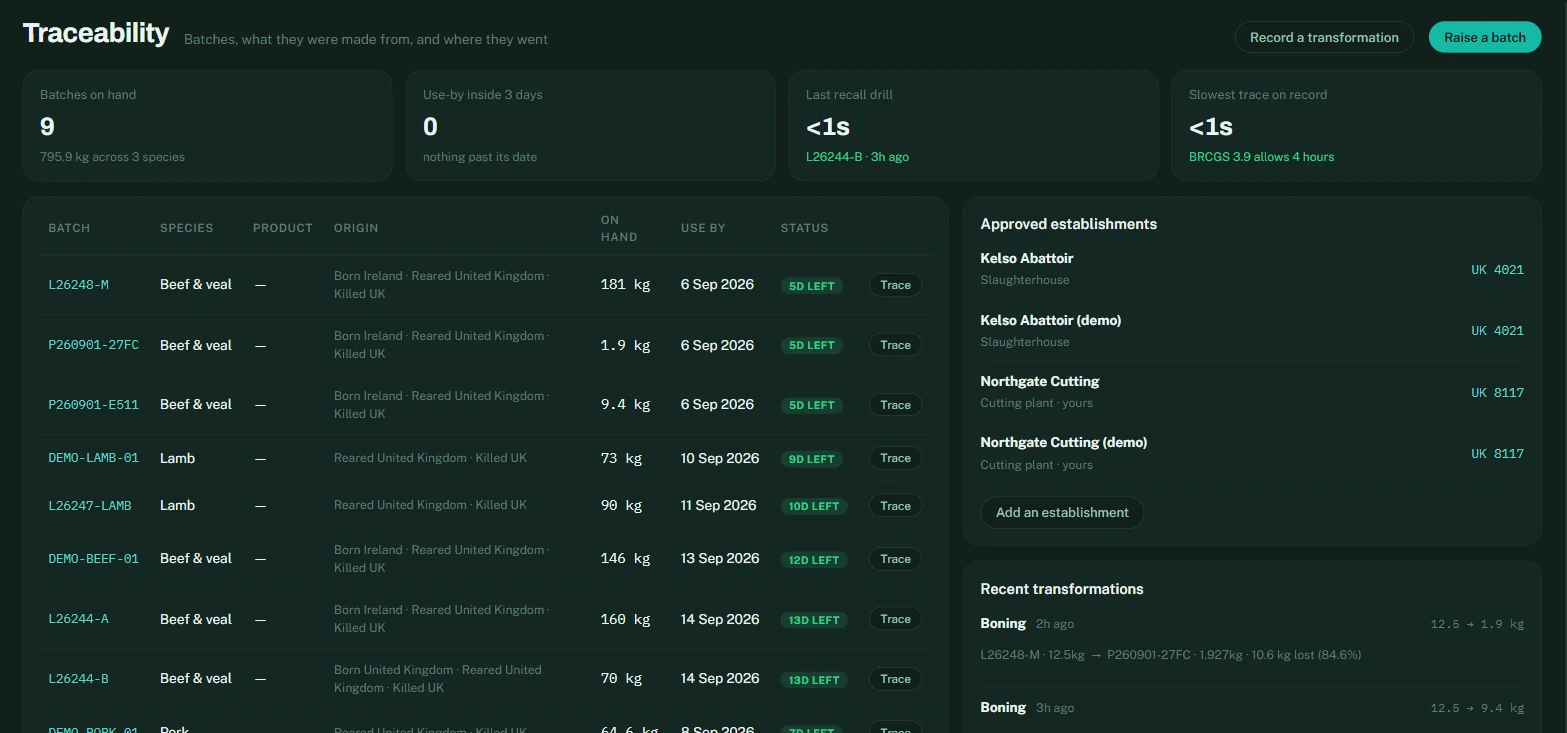1567x733 pixels.
Task: Open batch link DEMO-BEEF-01
Action: tap(94, 559)
